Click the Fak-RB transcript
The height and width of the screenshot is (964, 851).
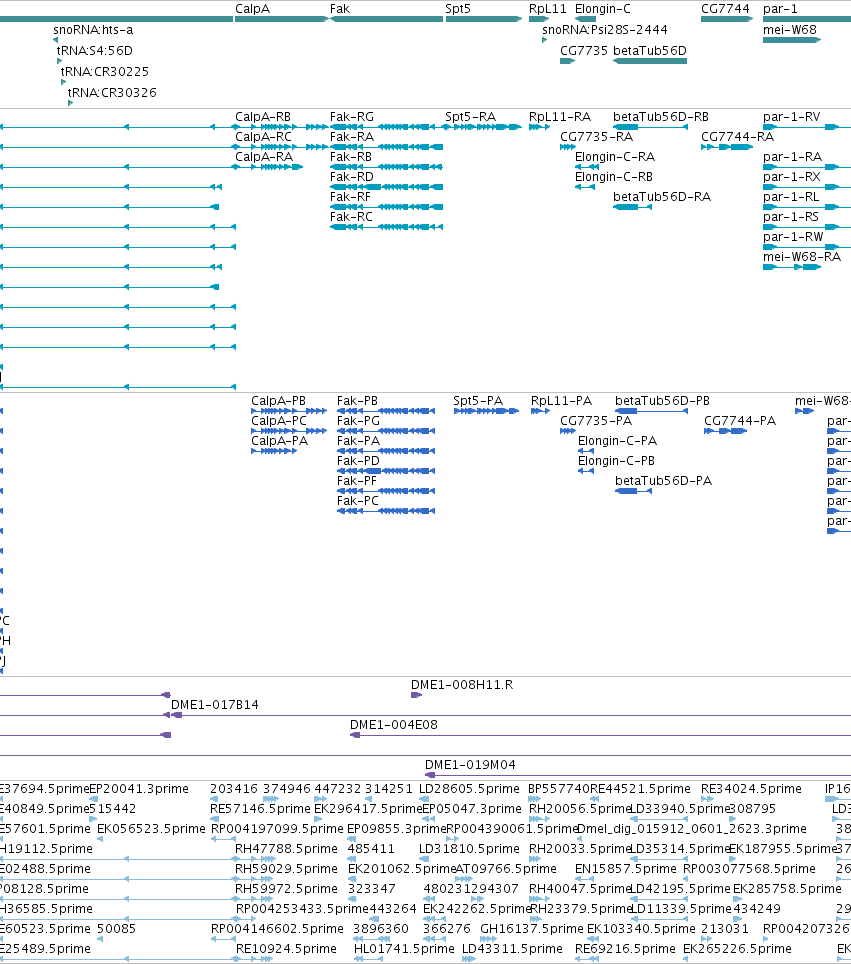point(386,167)
